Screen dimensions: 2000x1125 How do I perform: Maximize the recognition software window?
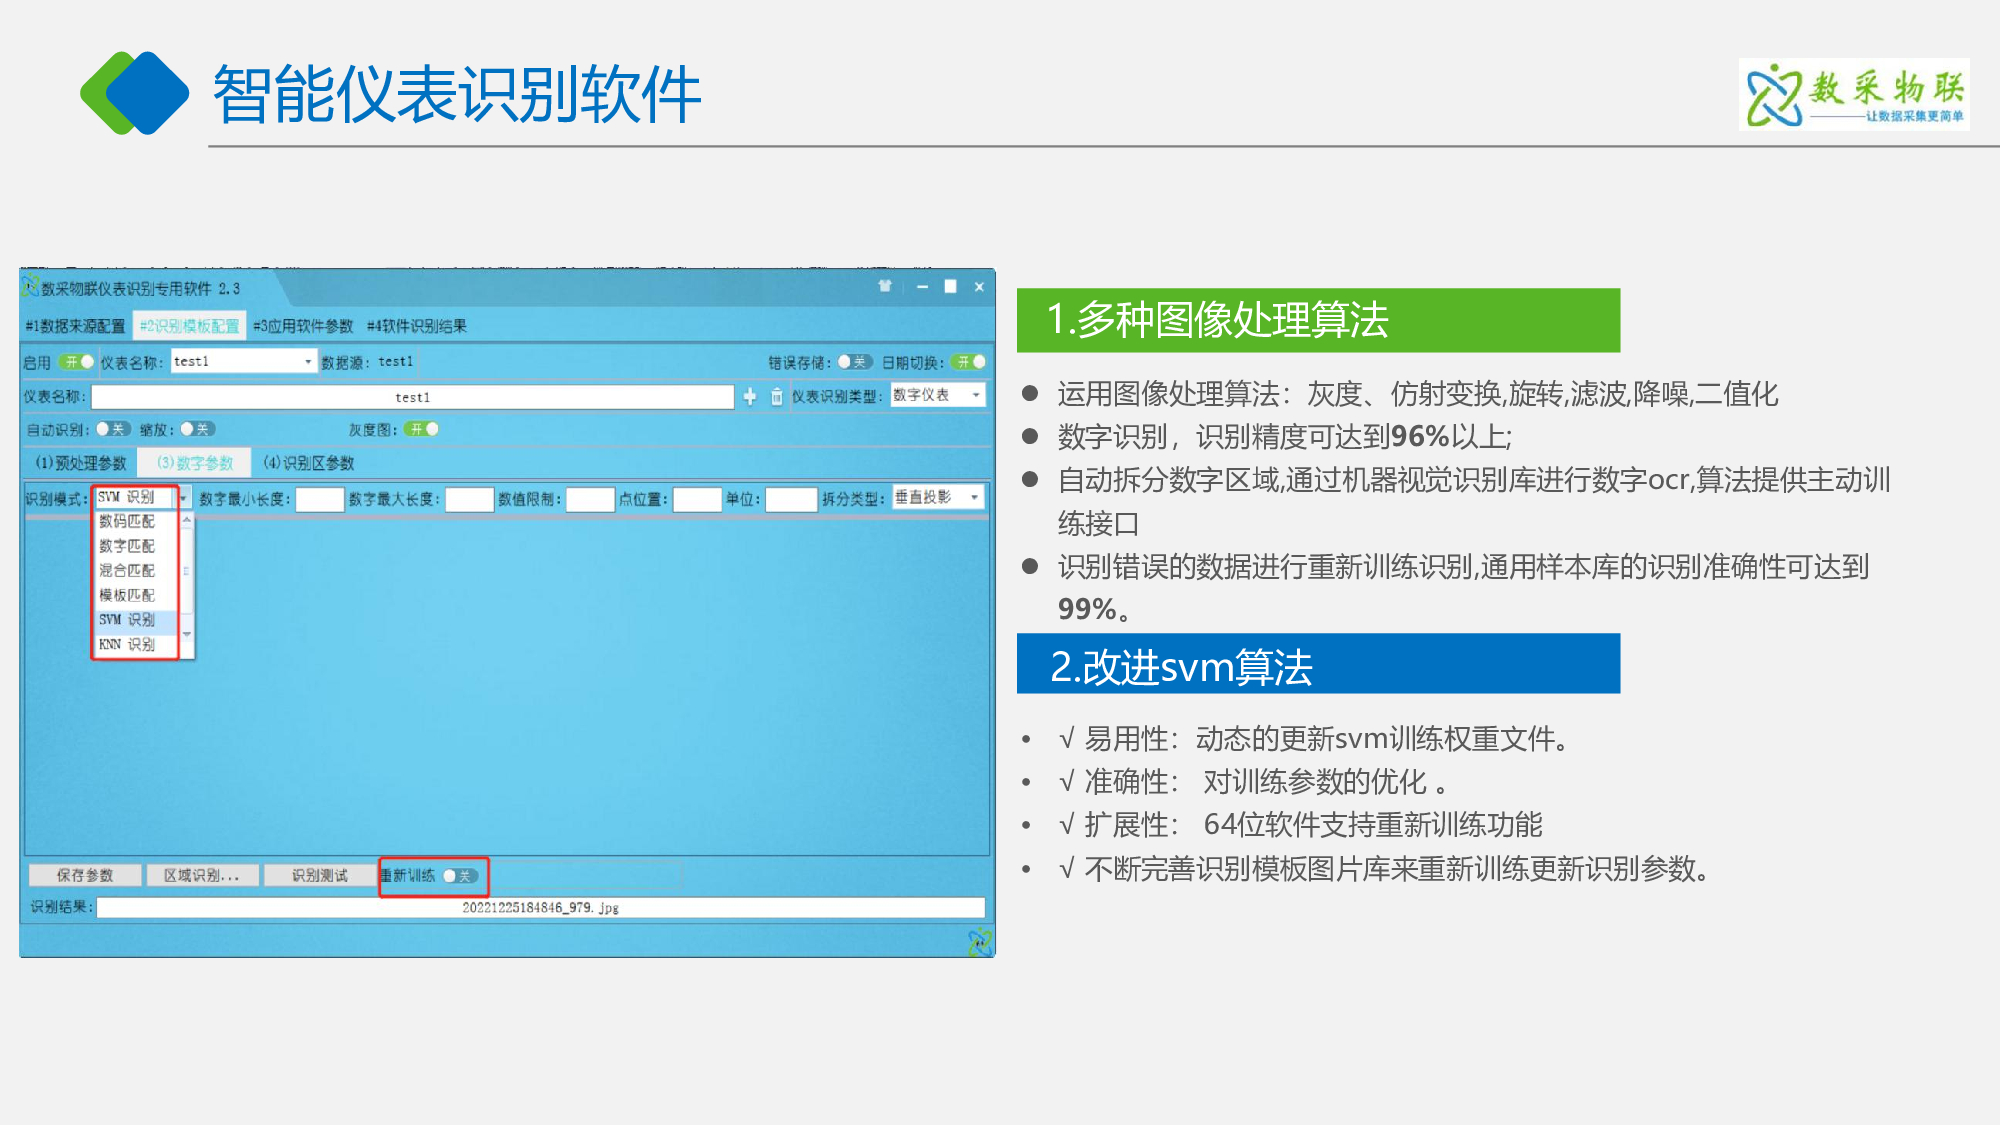pos(951,287)
